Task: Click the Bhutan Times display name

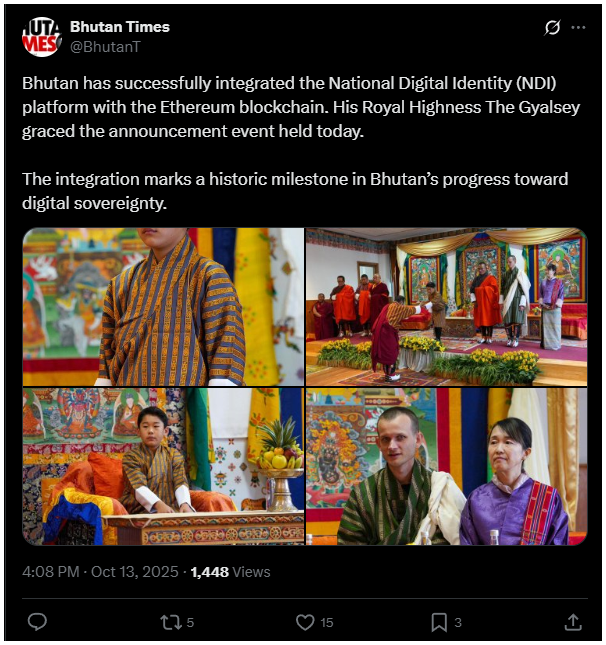Action: tap(120, 26)
